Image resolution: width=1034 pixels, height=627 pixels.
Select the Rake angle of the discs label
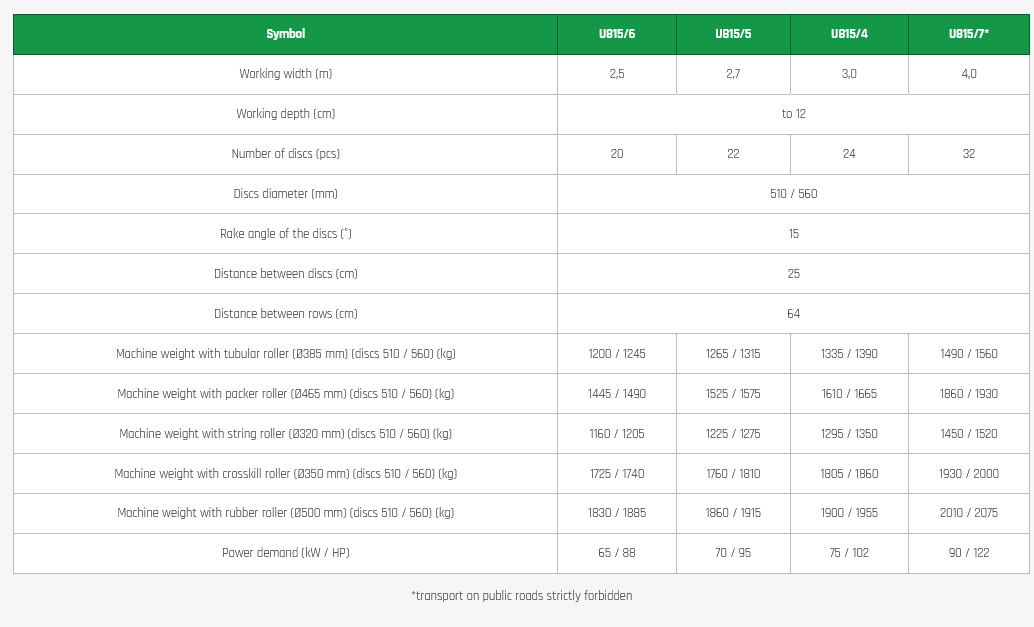[x=285, y=234]
